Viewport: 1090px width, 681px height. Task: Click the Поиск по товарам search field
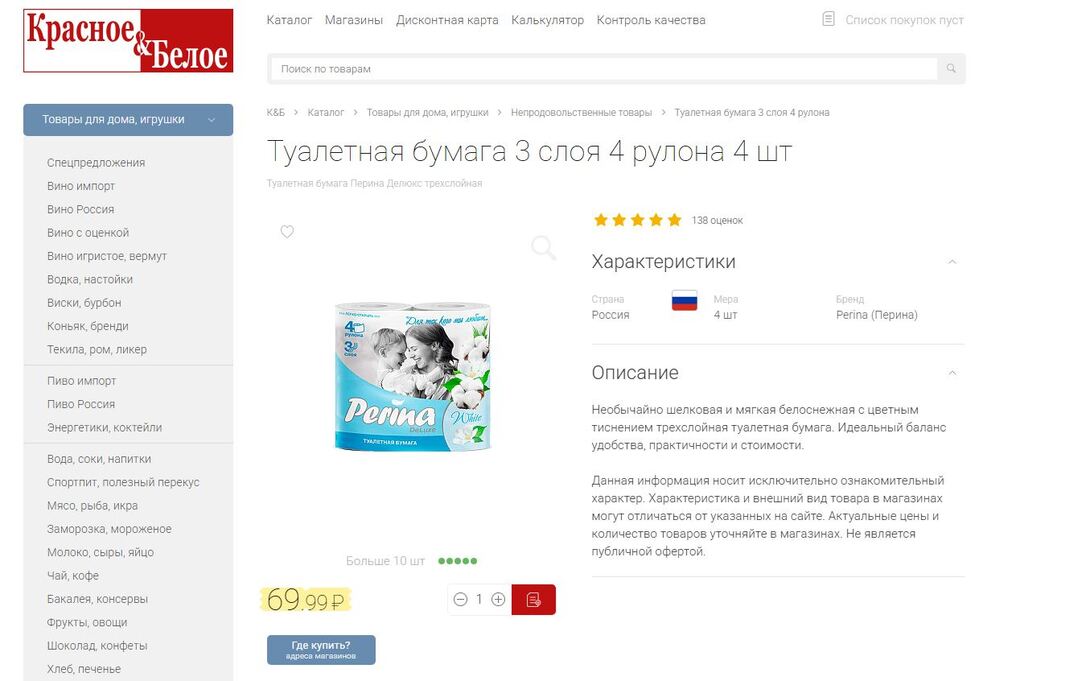pos(603,69)
